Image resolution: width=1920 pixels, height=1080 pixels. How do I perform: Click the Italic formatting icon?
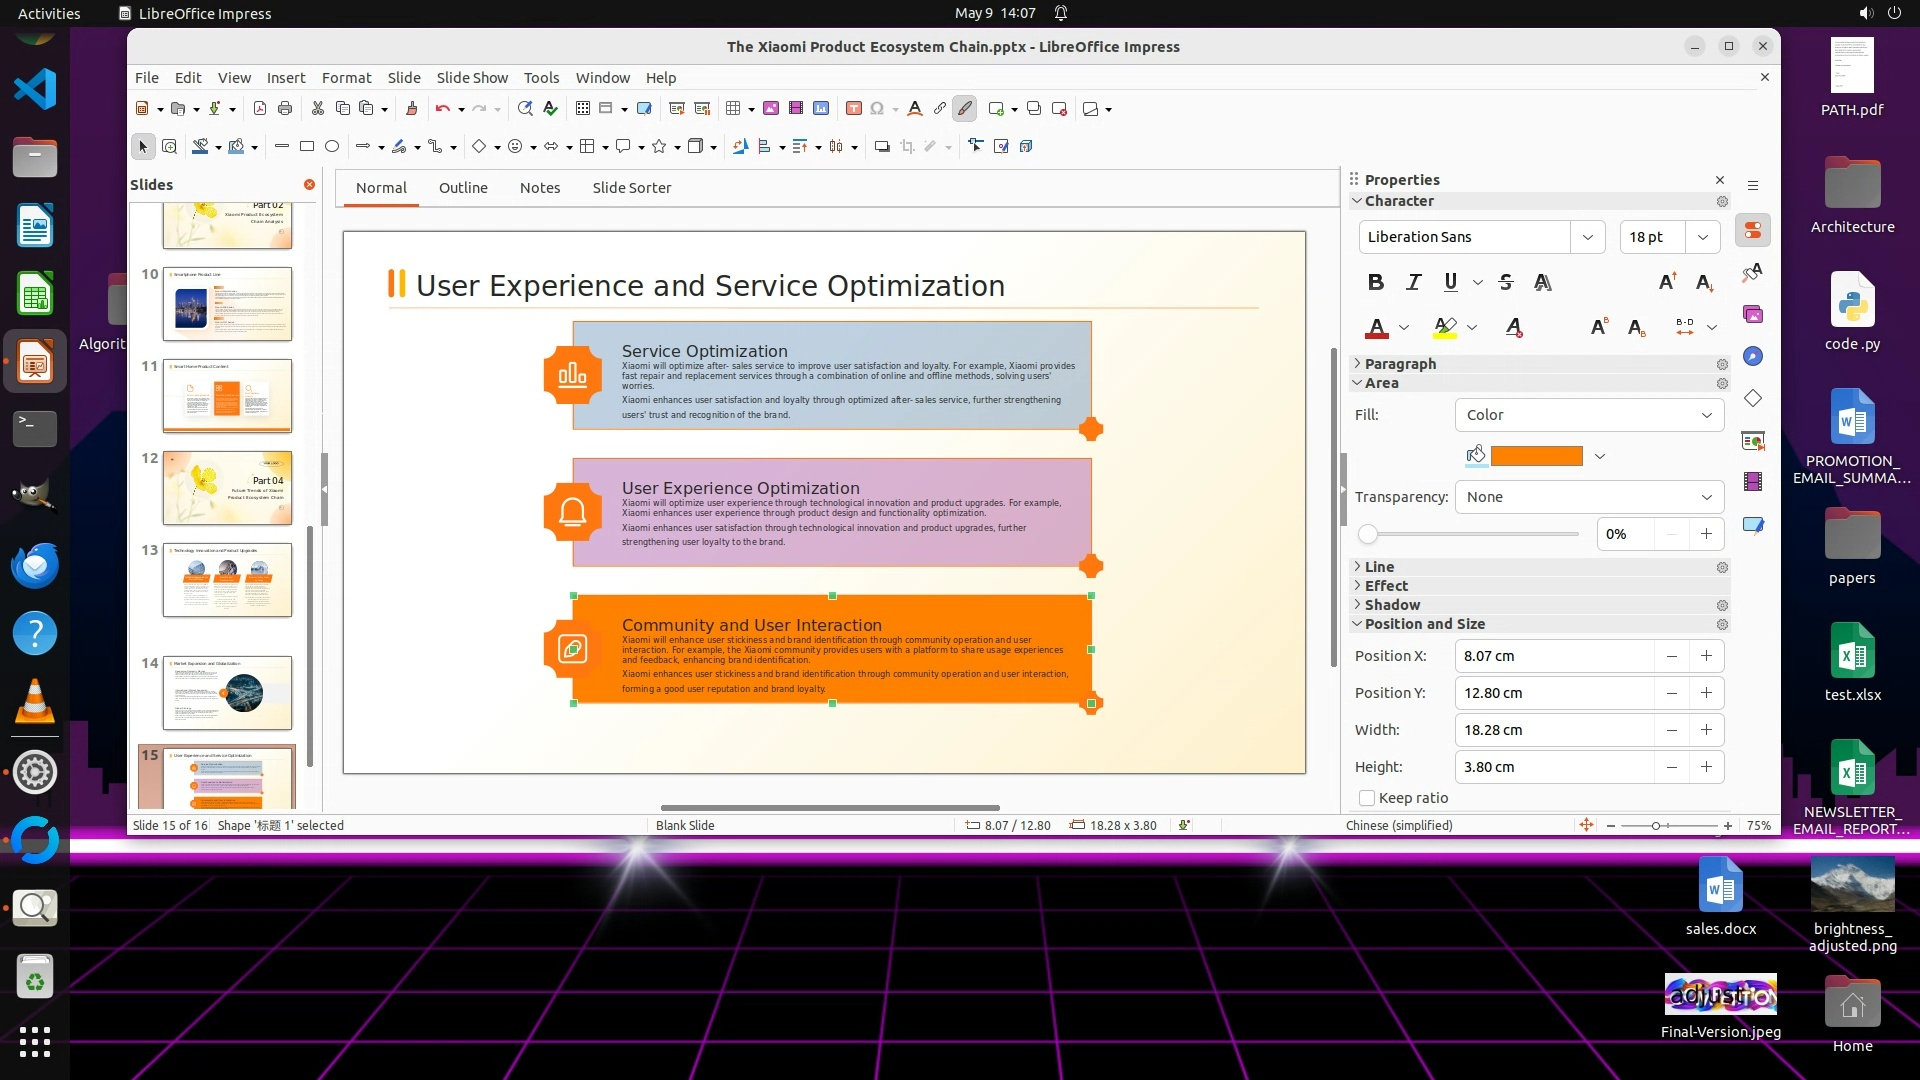(x=1413, y=282)
